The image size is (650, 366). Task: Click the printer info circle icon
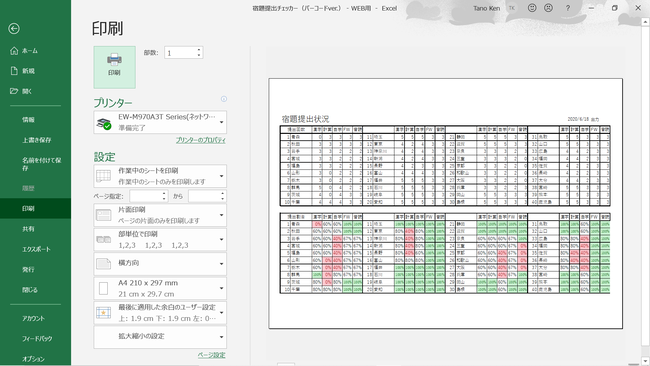point(224,99)
